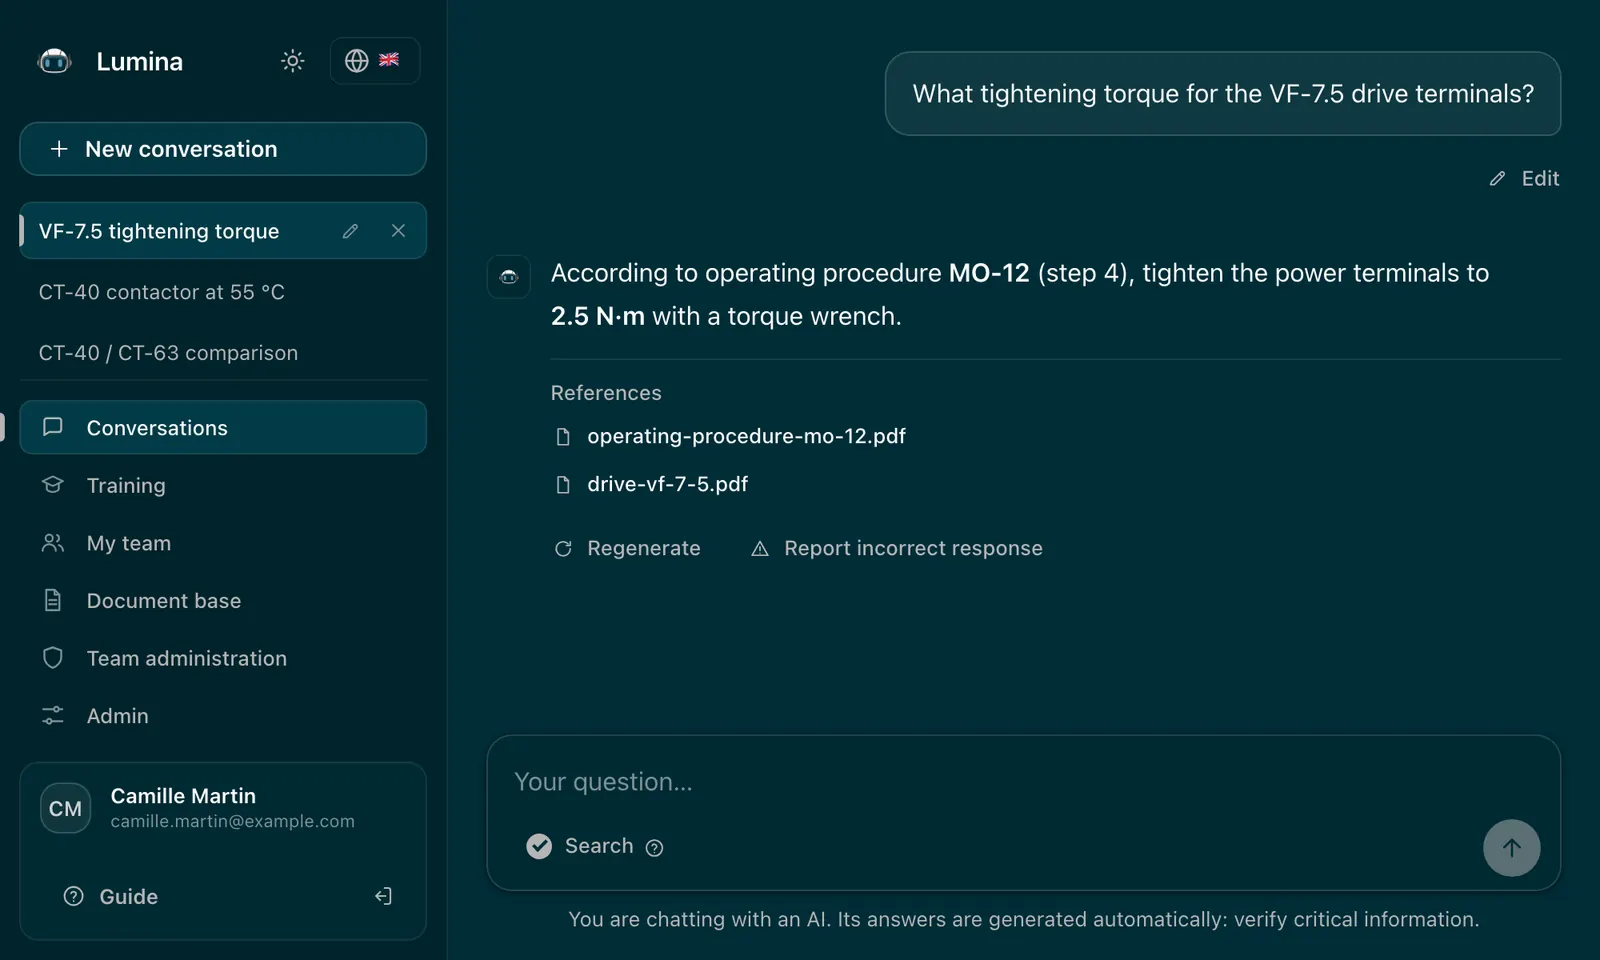The width and height of the screenshot is (1600, 960).
Task: Focus the Your question input field
Action: tap(1022, 782)
